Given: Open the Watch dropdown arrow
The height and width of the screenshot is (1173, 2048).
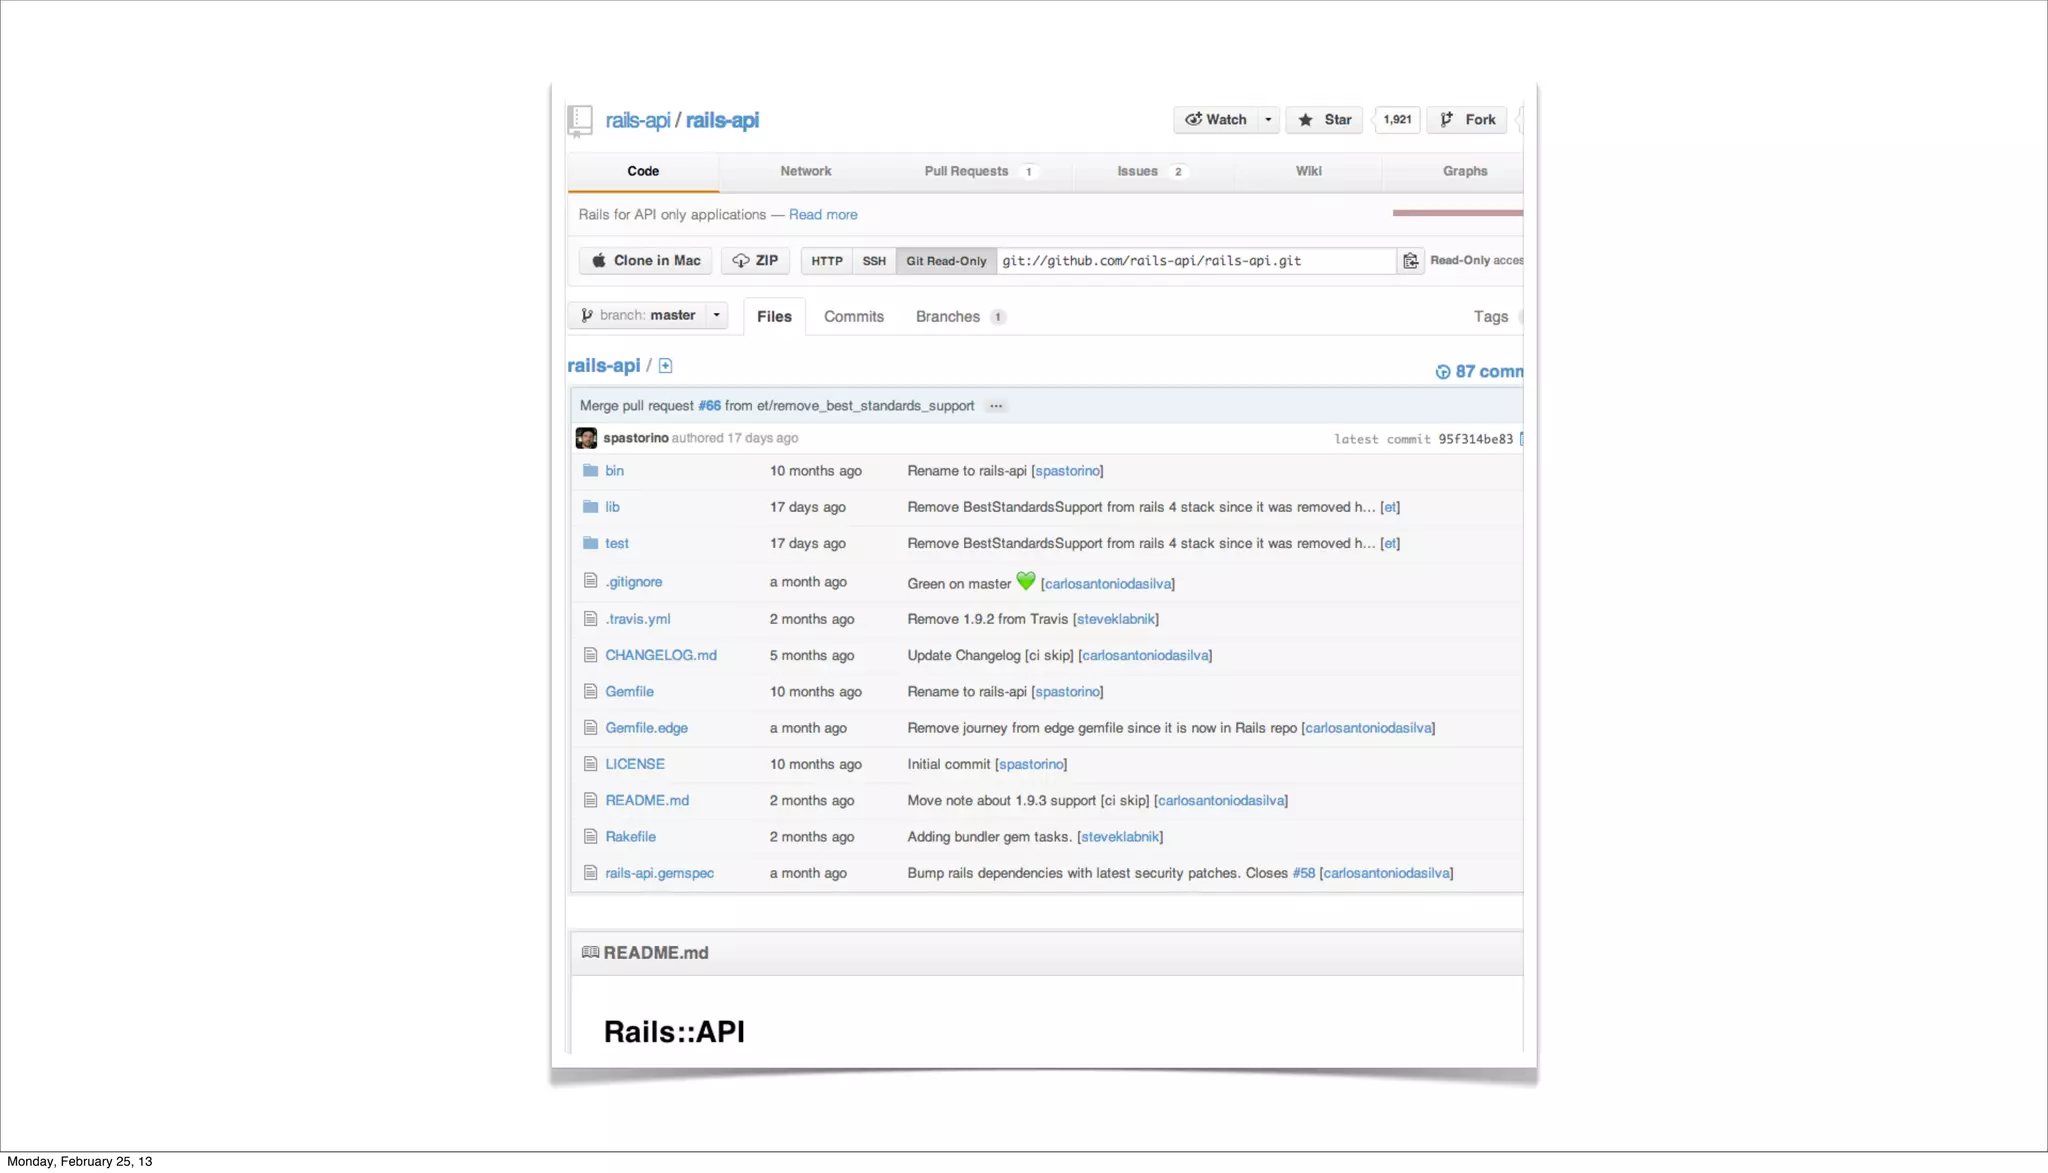Looking at the screenshot, I should coord(1268,120).
